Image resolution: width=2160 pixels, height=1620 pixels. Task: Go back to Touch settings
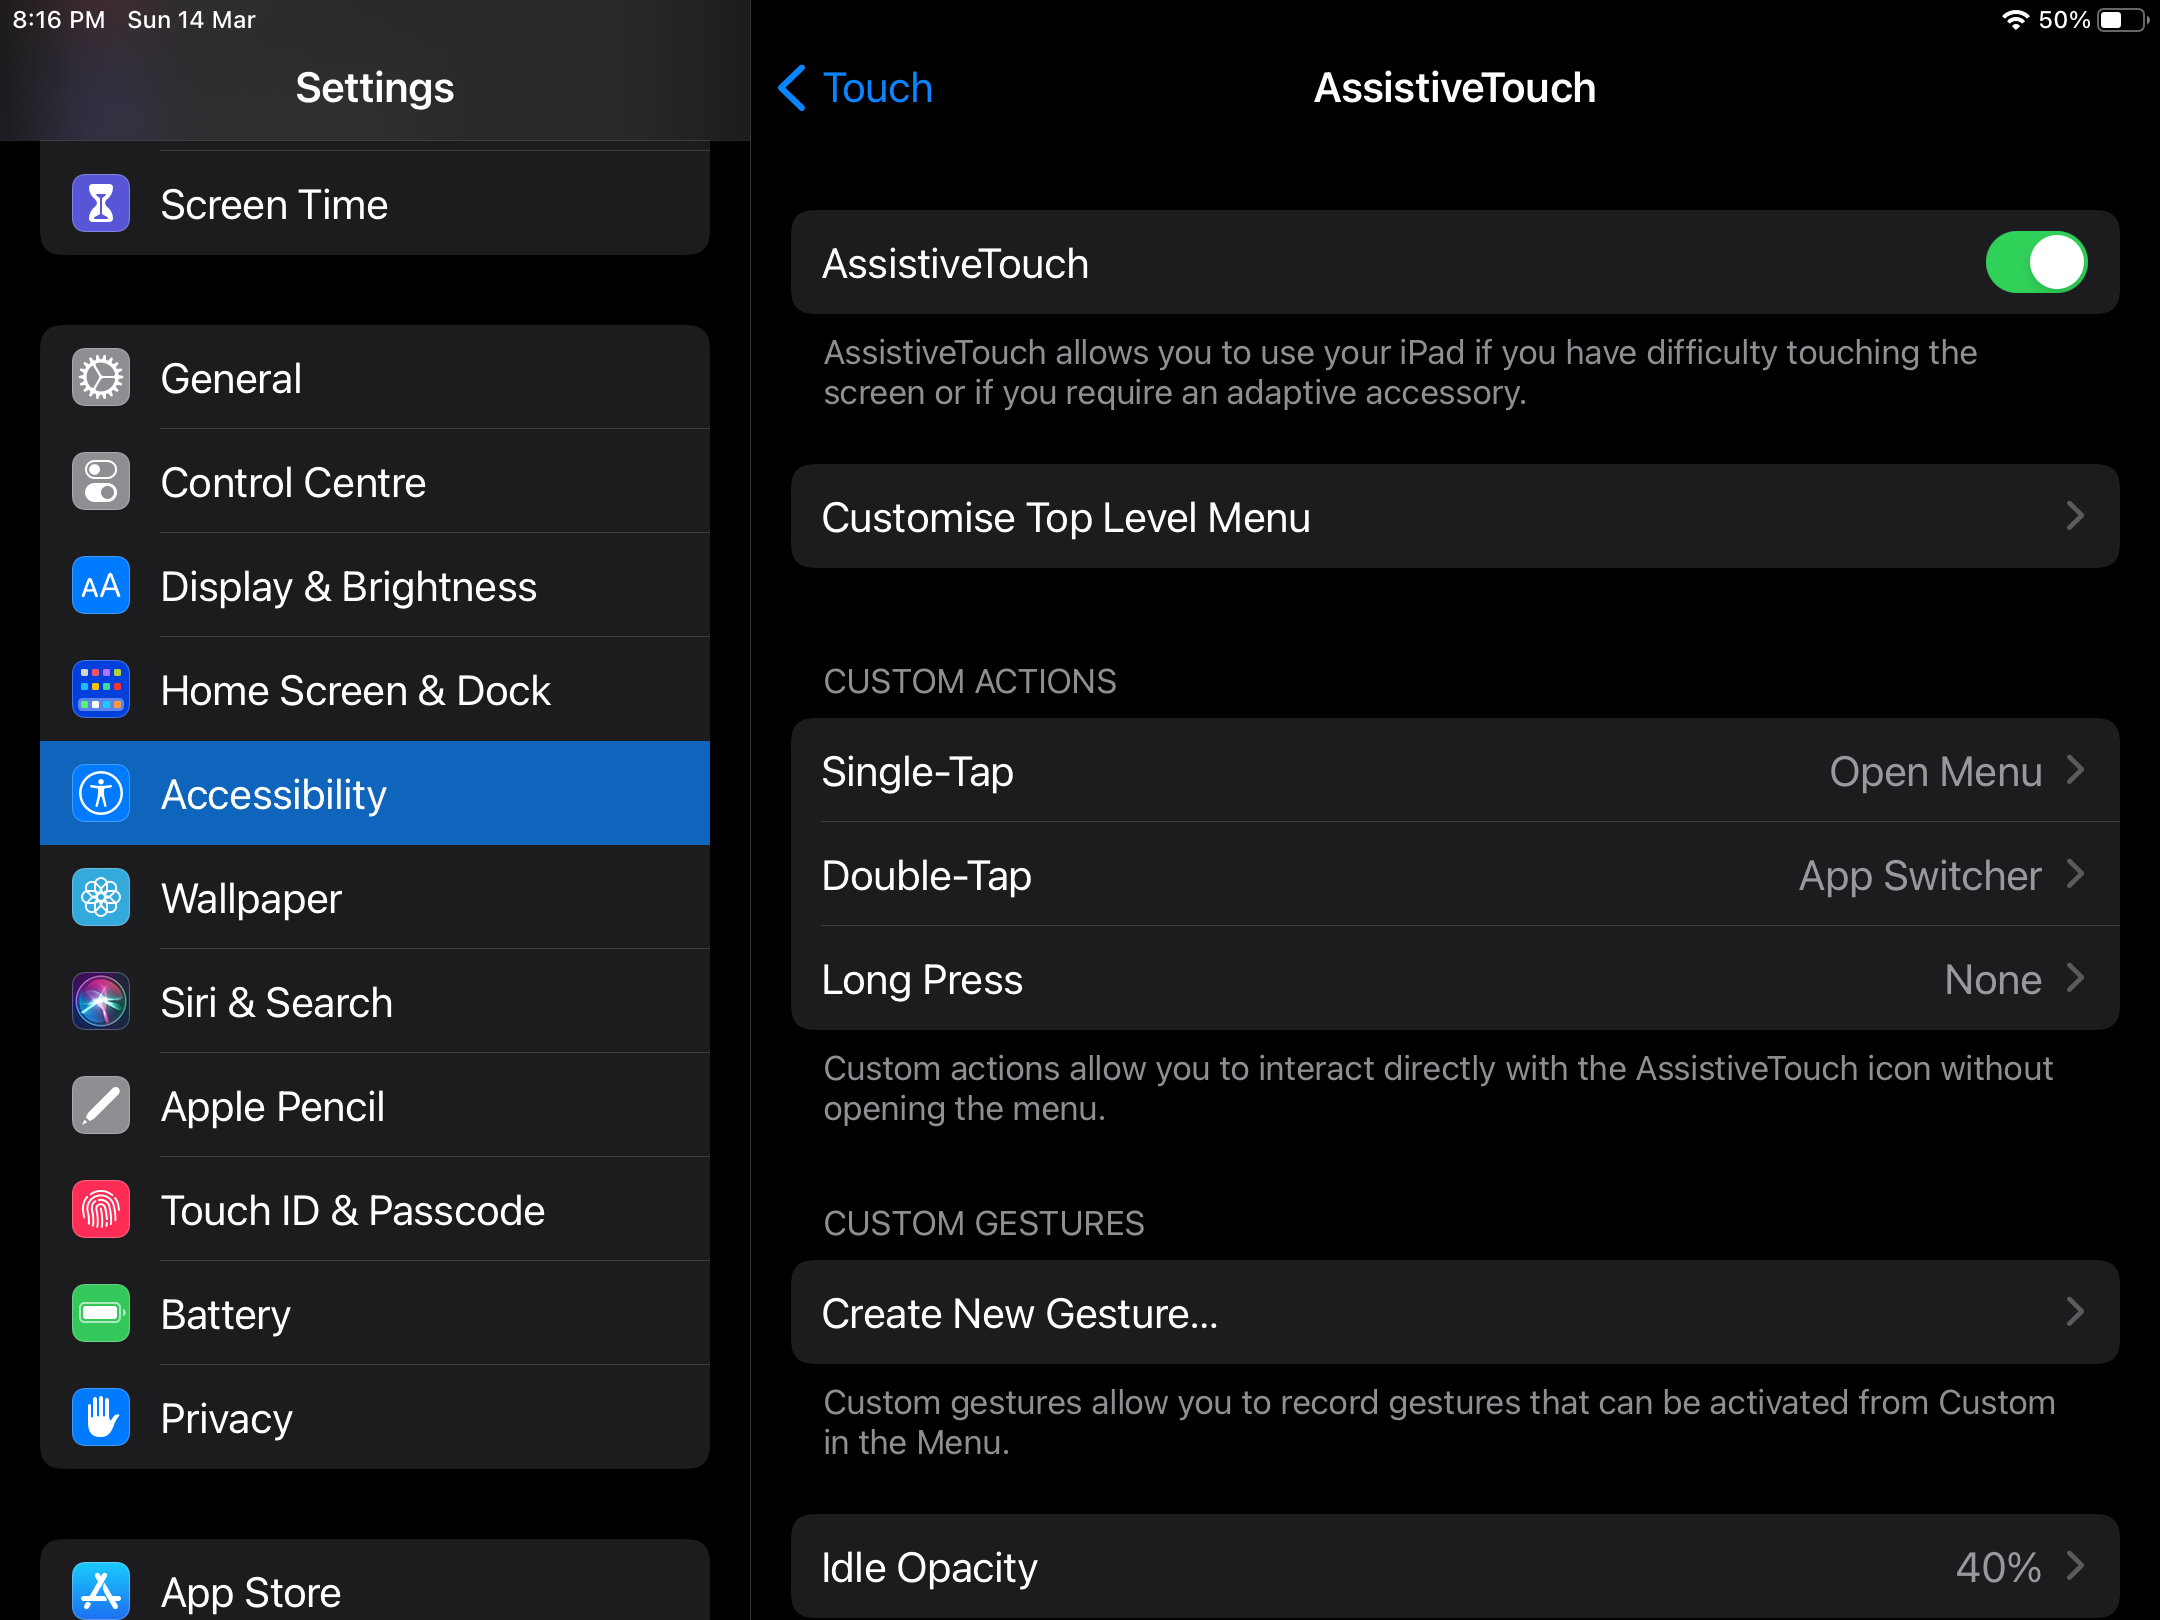(x=856, y=88)
